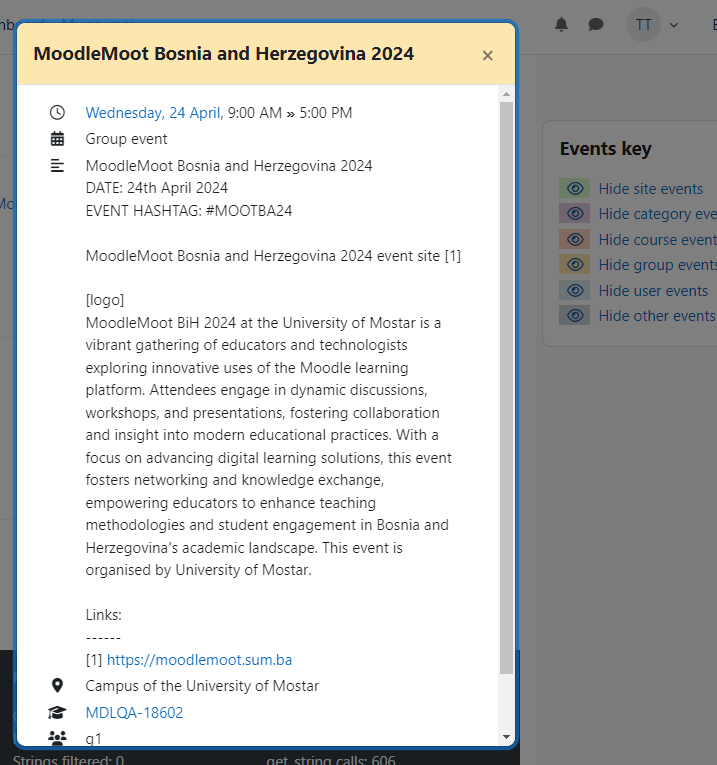717x765 pixels.
Task: Click the TT user avatar
Action: (643, 24)
